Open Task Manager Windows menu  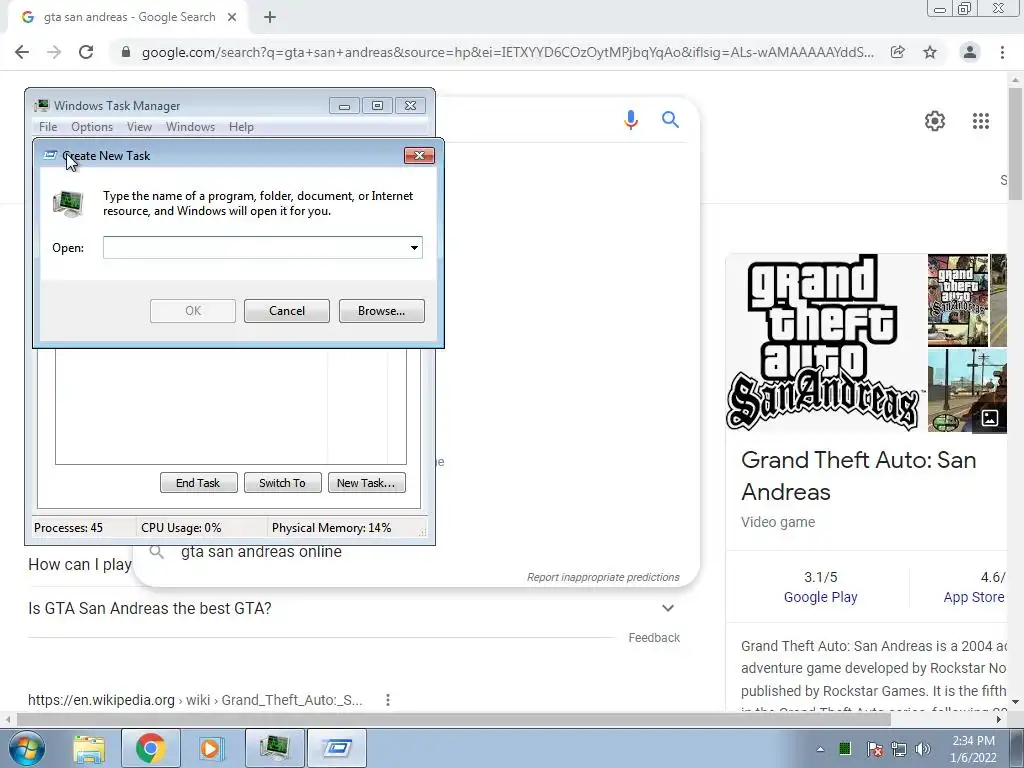[190, 127]
